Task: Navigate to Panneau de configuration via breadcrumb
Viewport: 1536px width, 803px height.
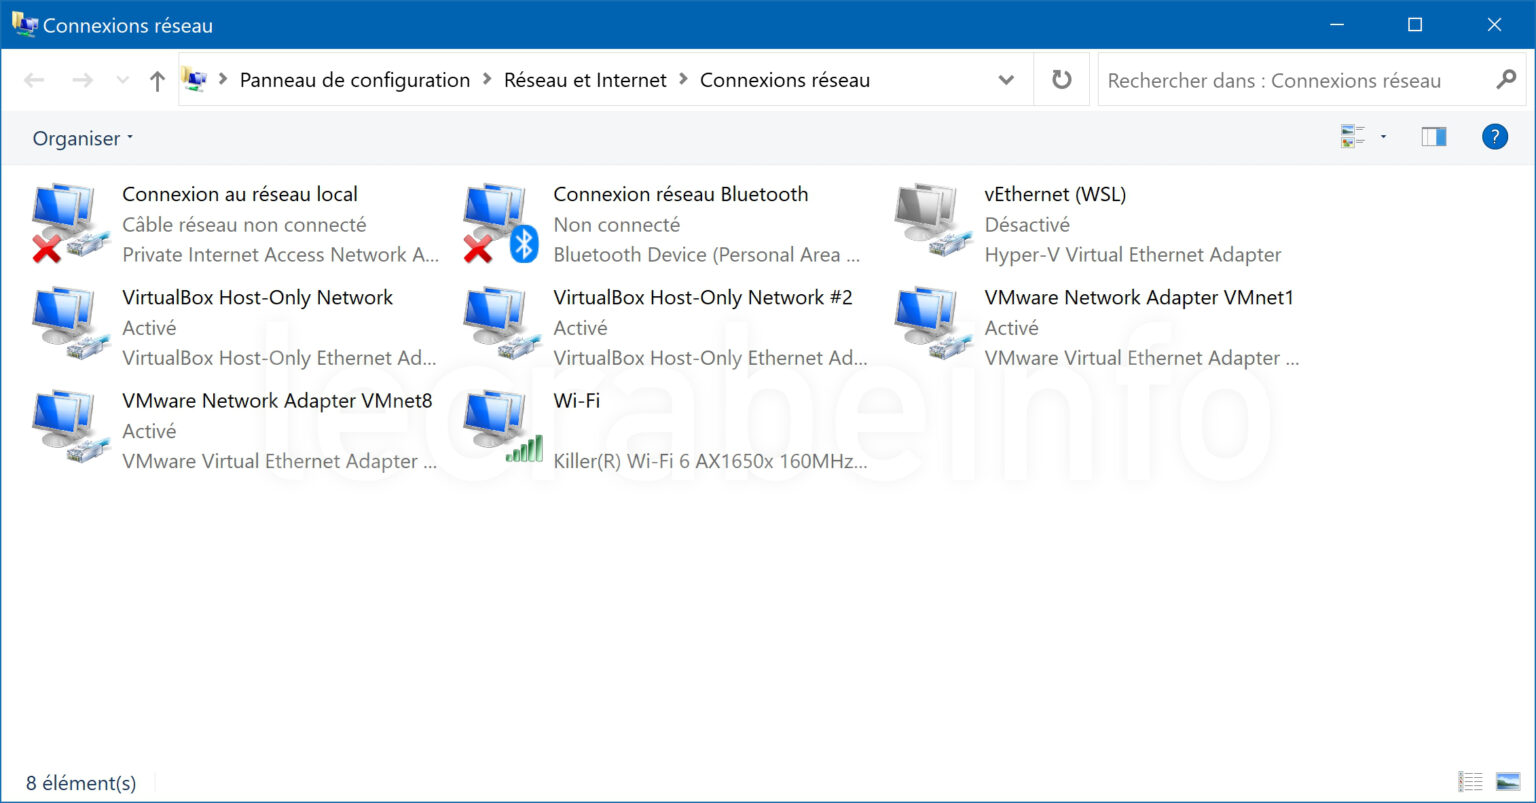Action: (x=355, y=80)
